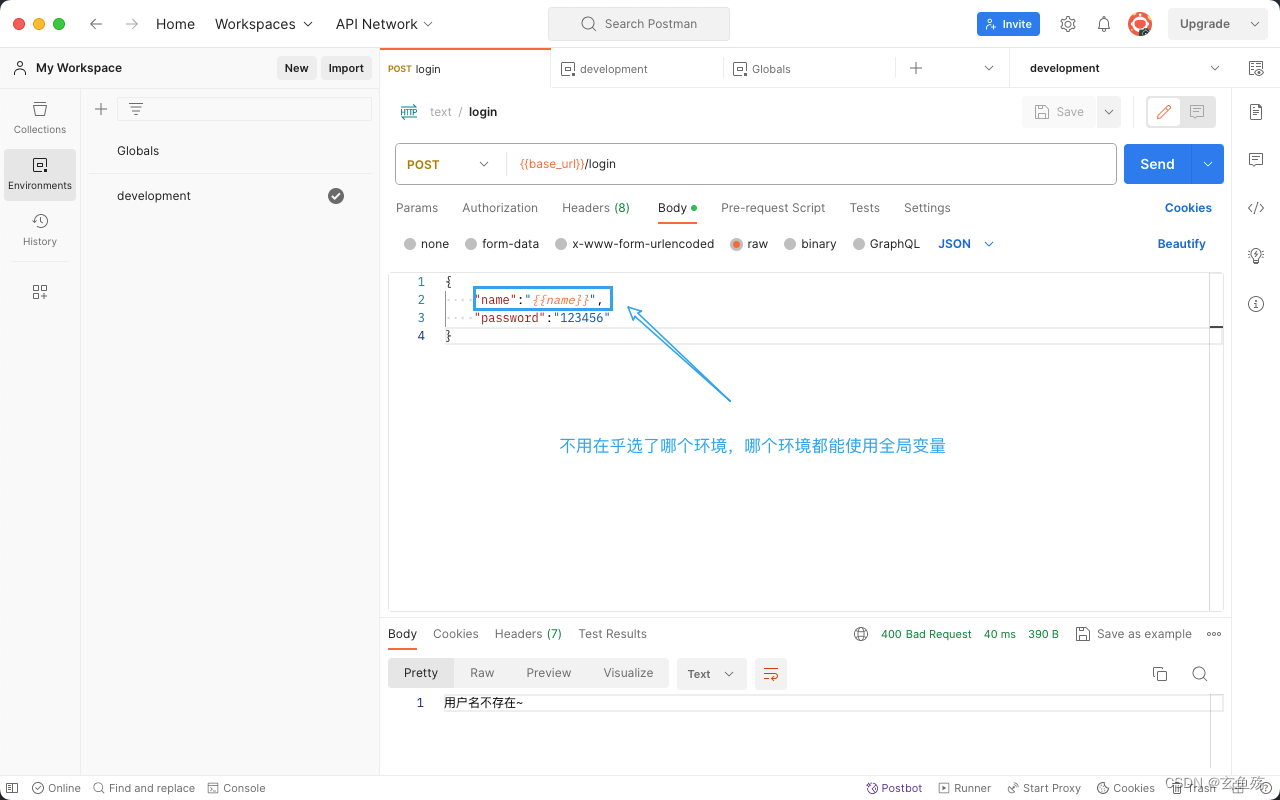Select the Globals environment row
This screenshot has height=800, width=1280.
(230, 151)
